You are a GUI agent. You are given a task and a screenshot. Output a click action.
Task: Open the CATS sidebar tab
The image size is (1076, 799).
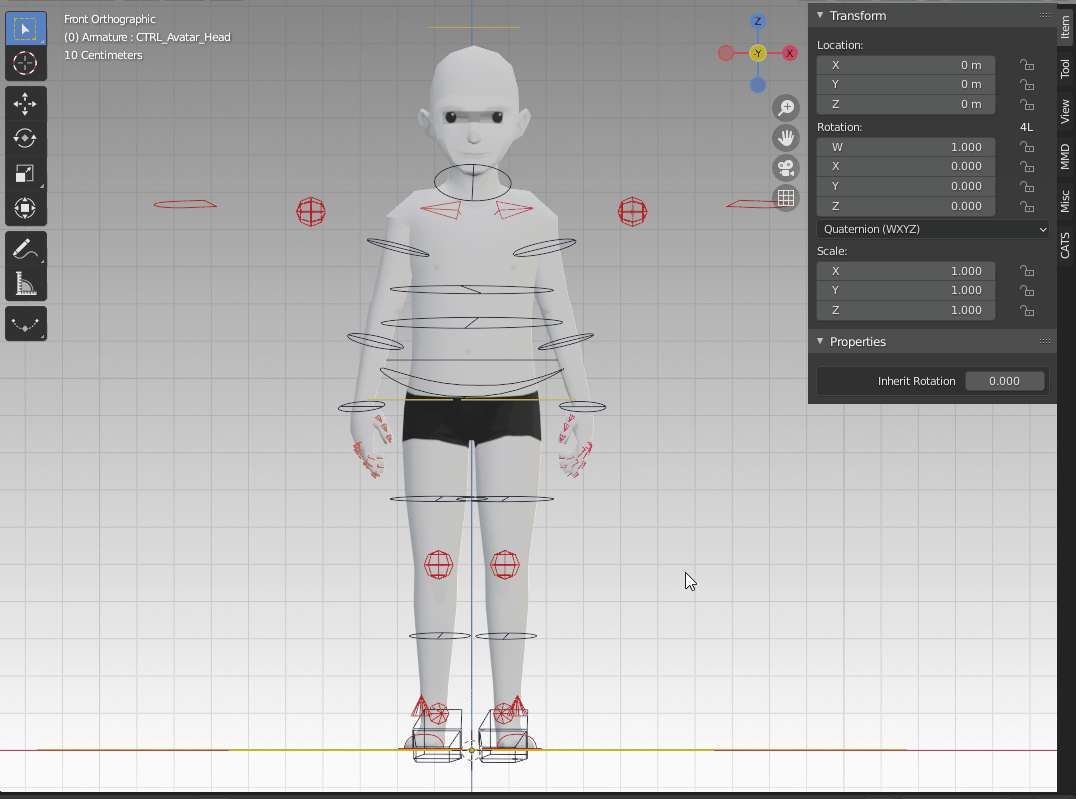pyautogui.click(x=1066, y=245)
